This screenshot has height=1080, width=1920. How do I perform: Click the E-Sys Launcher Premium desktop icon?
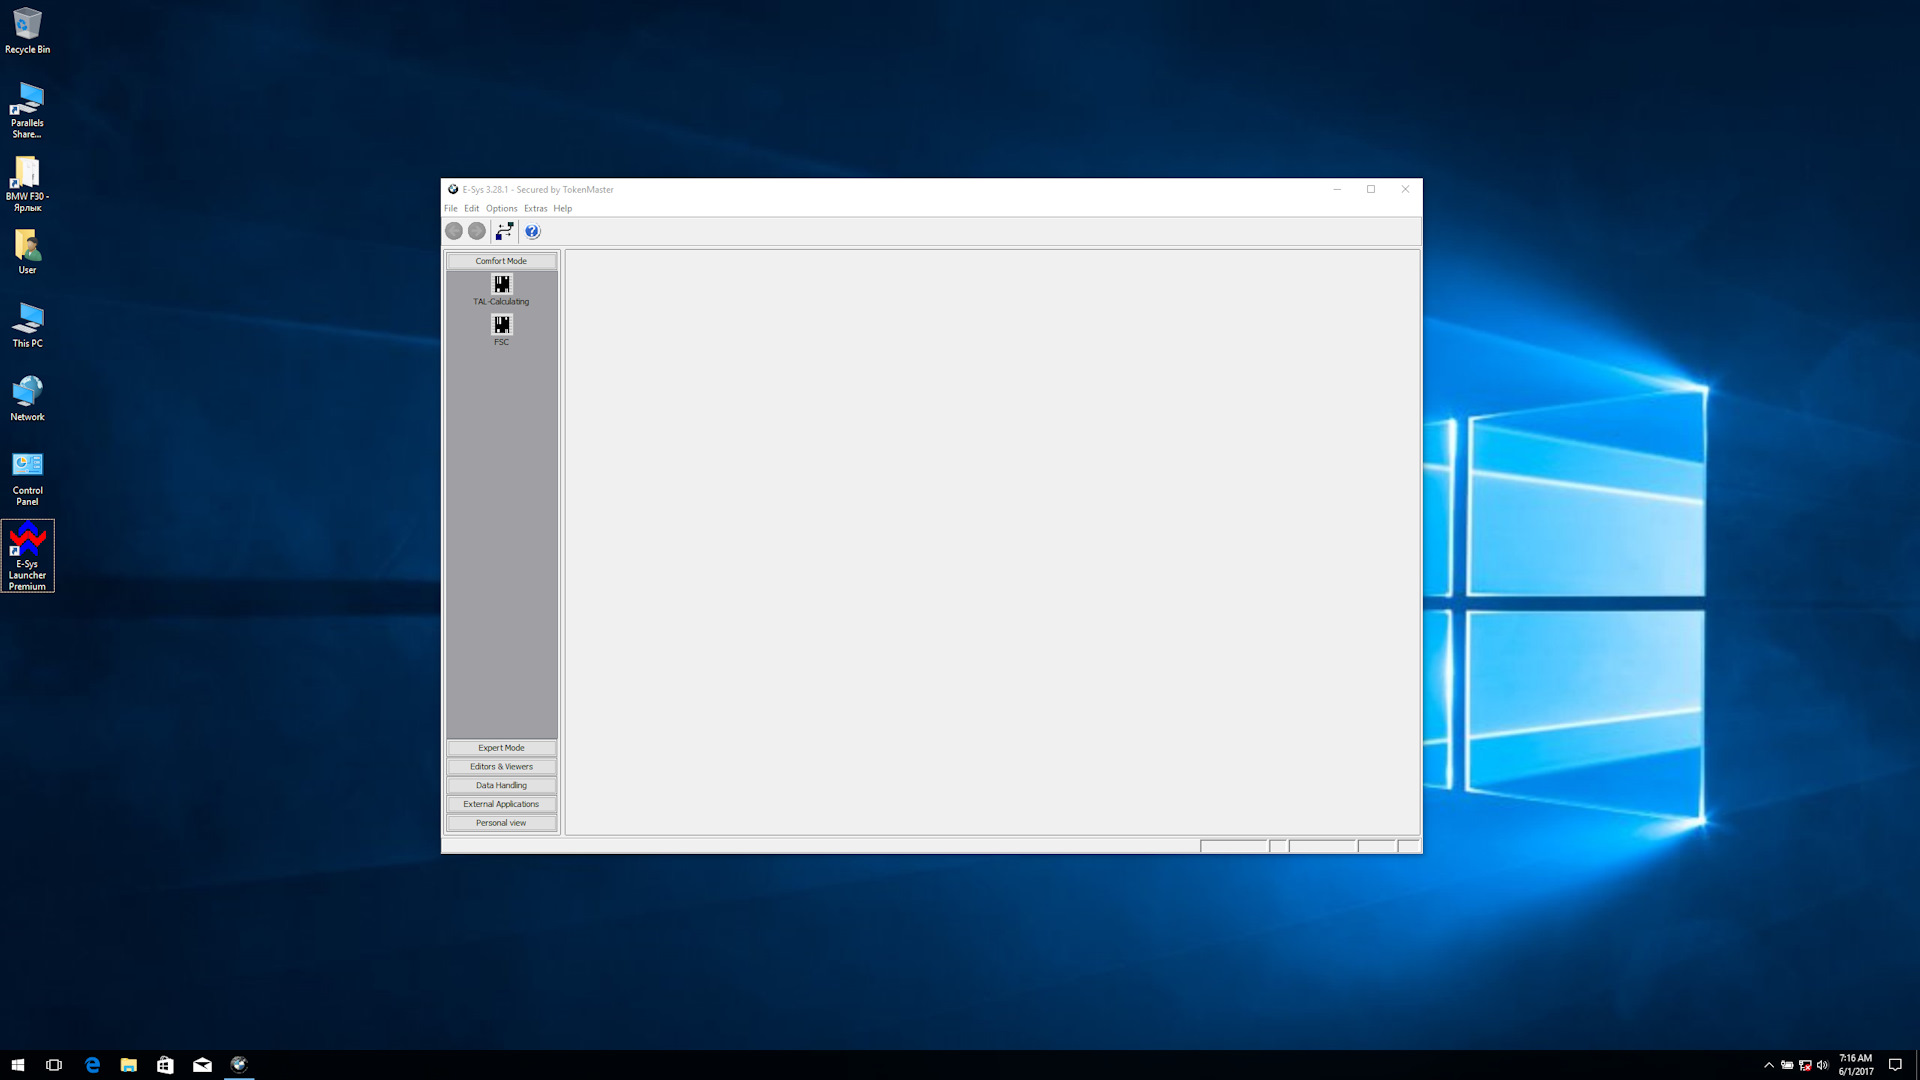point(28,554)
